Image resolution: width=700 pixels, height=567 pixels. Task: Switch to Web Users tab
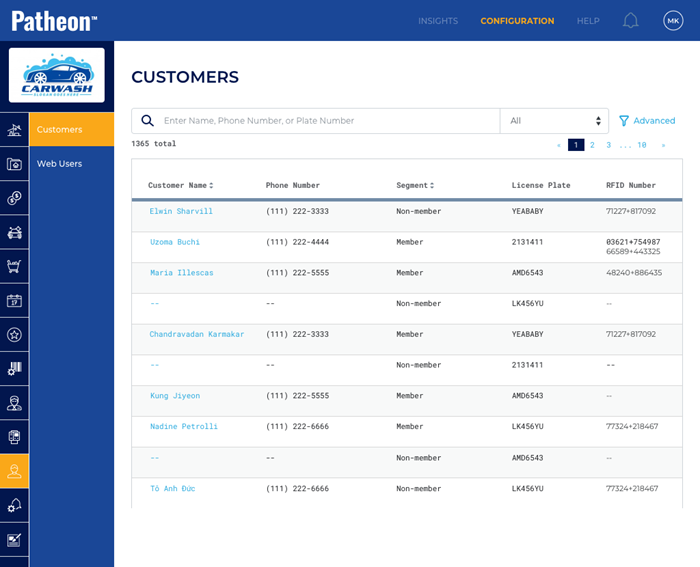[x=59, y=163]
